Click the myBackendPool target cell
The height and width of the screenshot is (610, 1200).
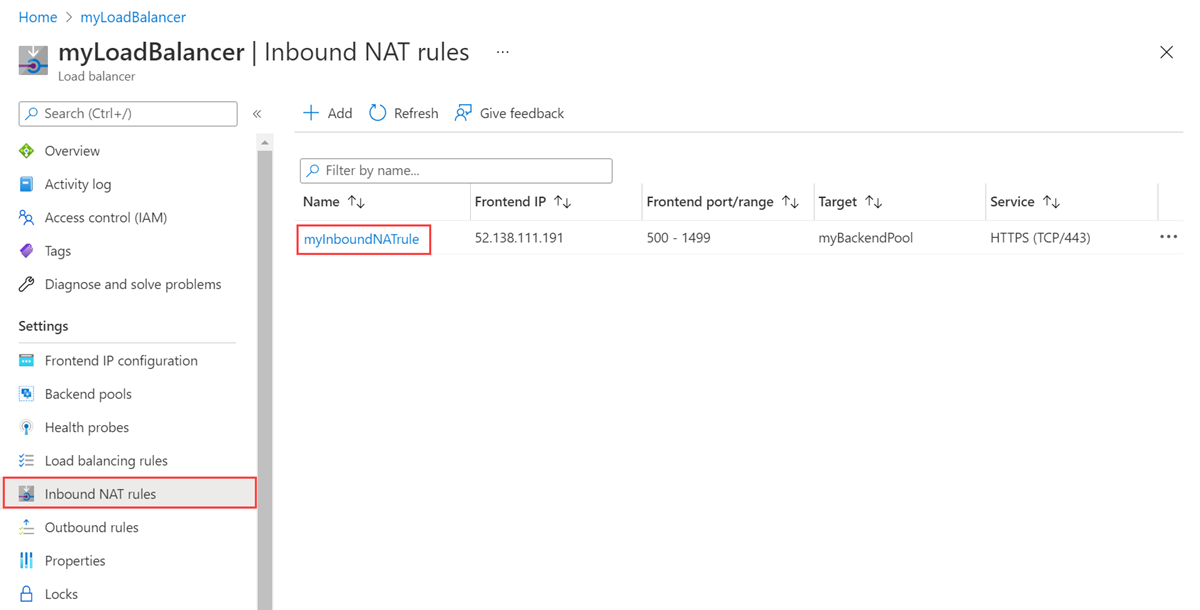[x=865, y=238]
